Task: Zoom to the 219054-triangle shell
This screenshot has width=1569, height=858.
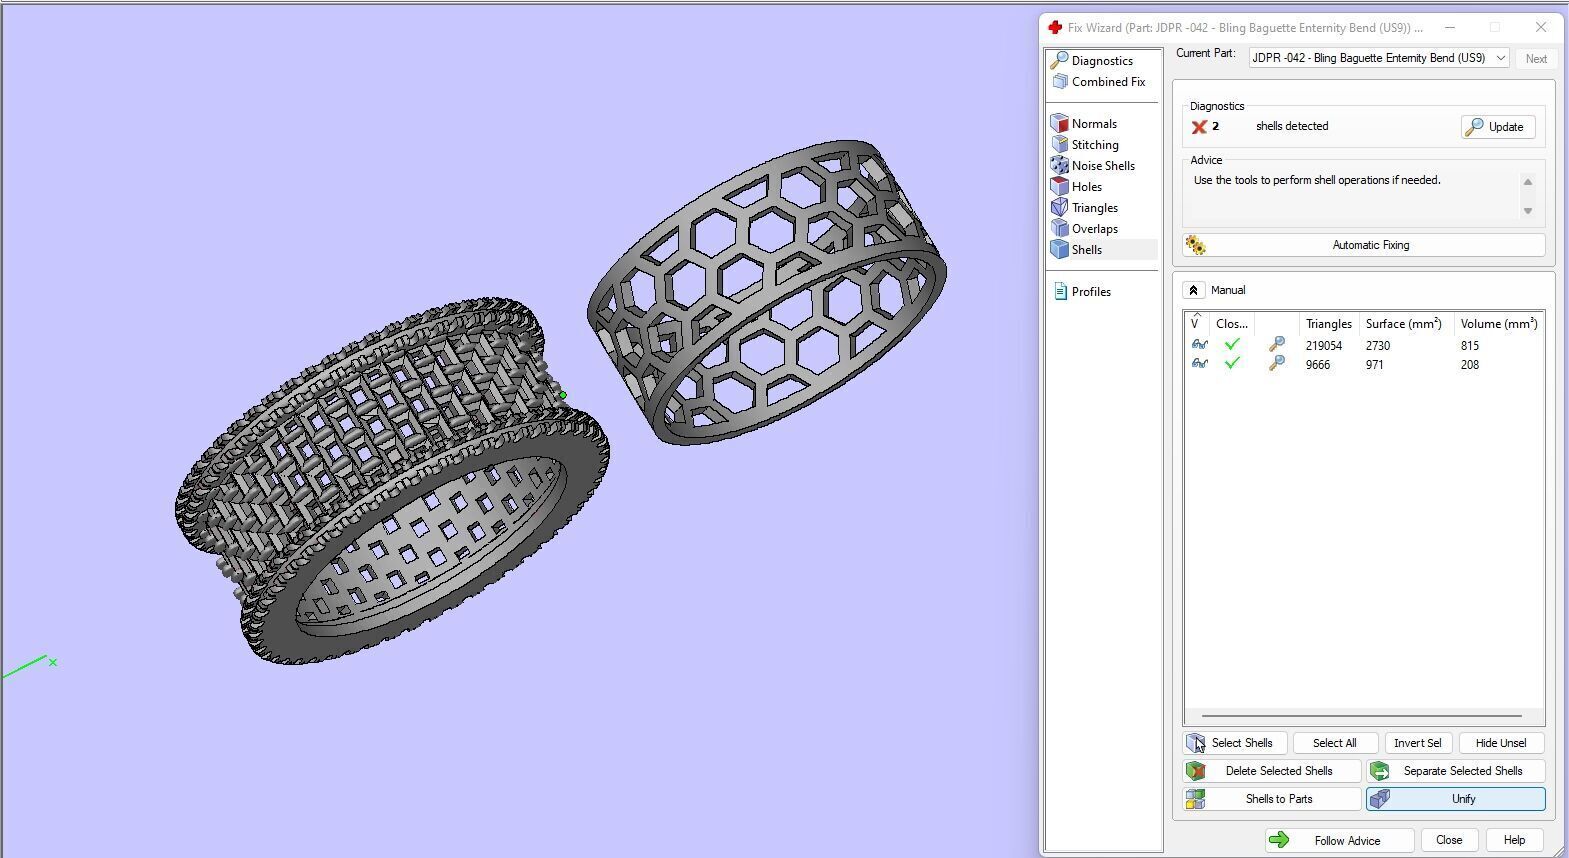Action: pos(1276,345)
